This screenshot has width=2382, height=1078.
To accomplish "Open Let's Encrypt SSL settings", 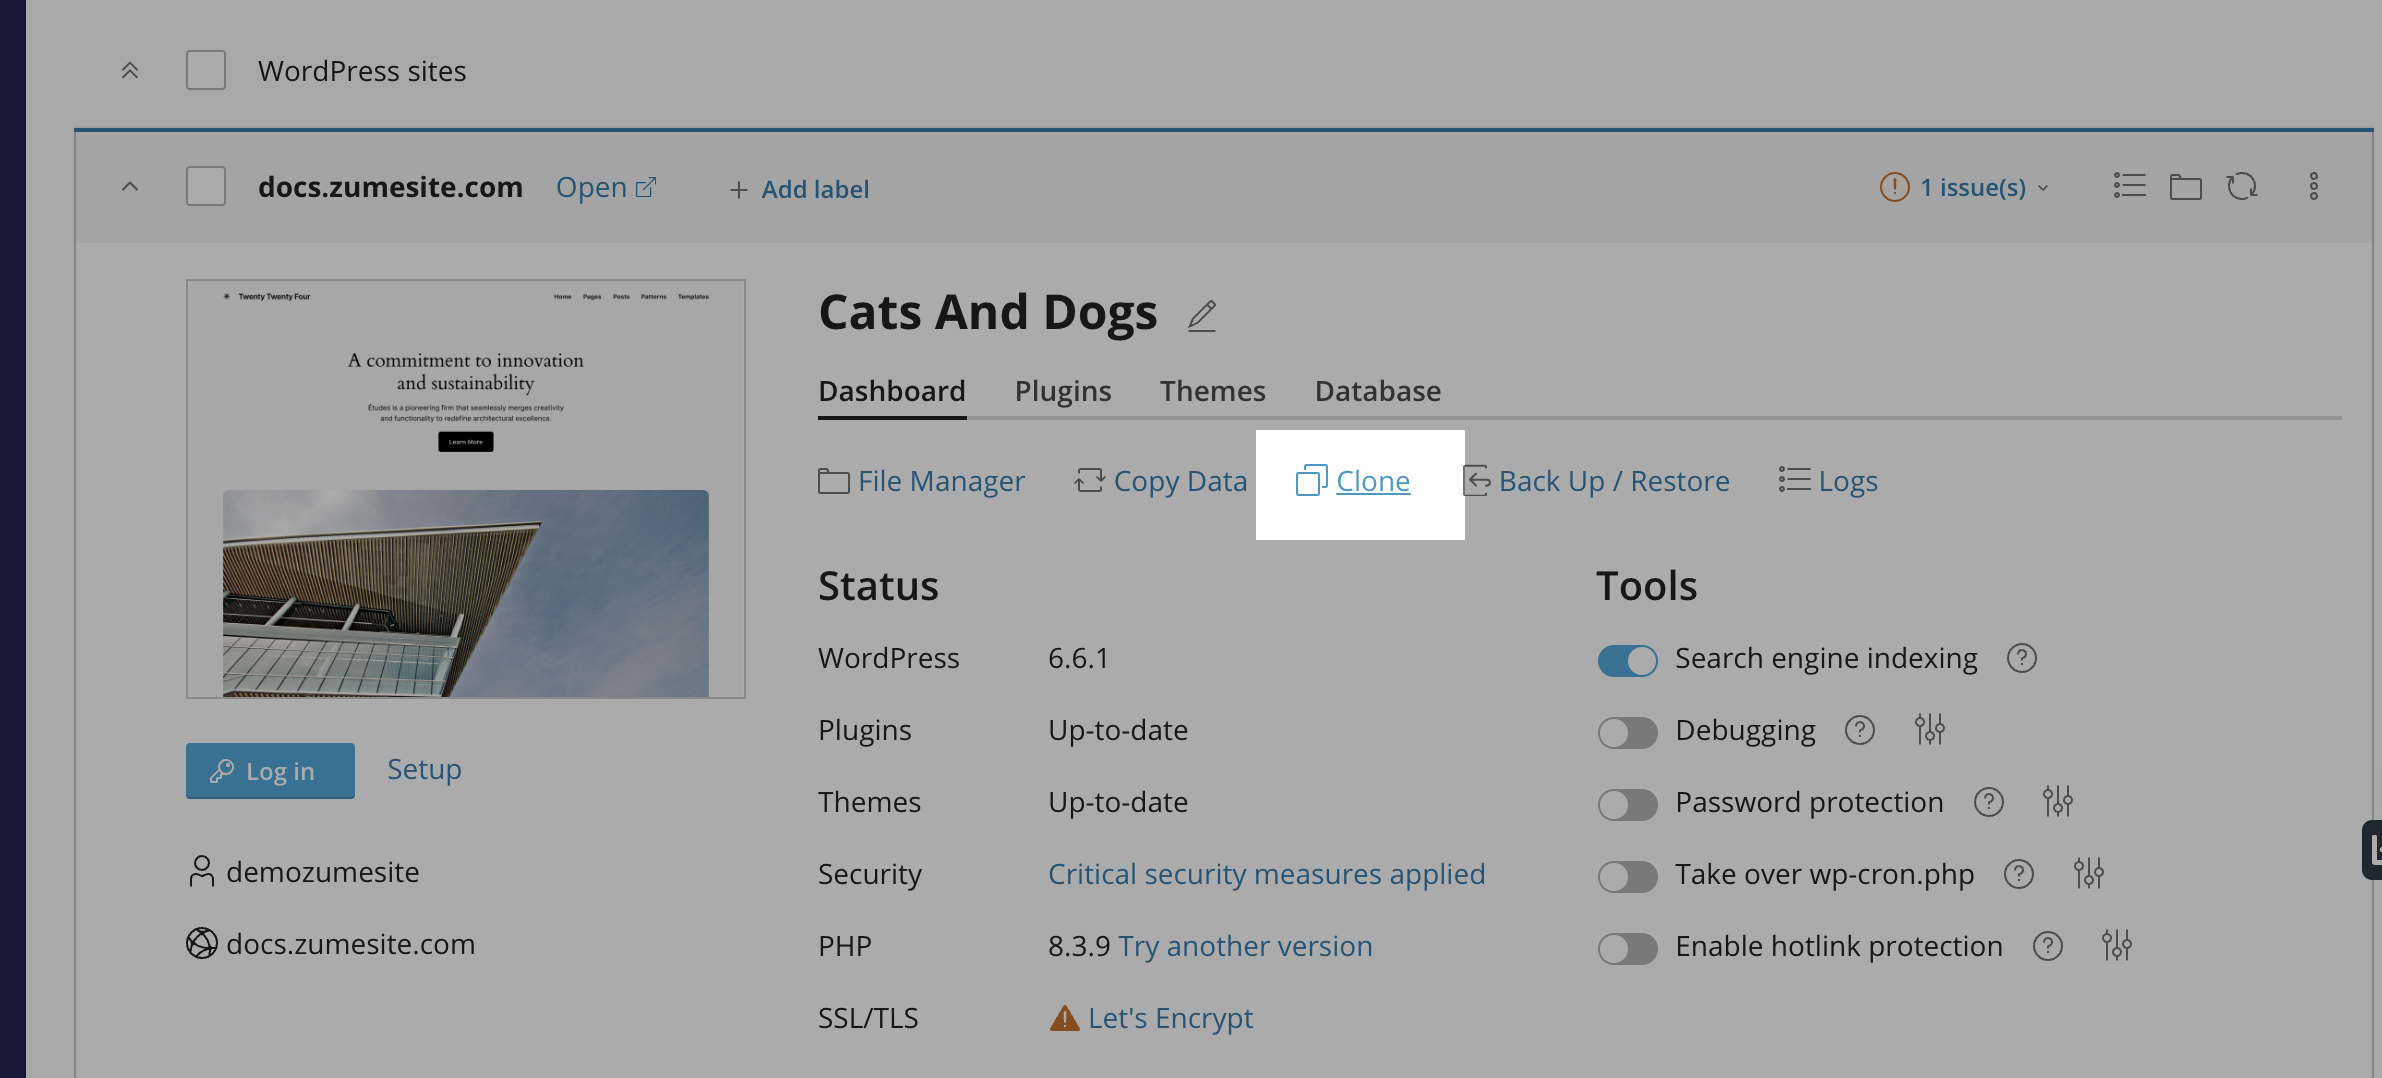I will click(x=1170, y=1018).
